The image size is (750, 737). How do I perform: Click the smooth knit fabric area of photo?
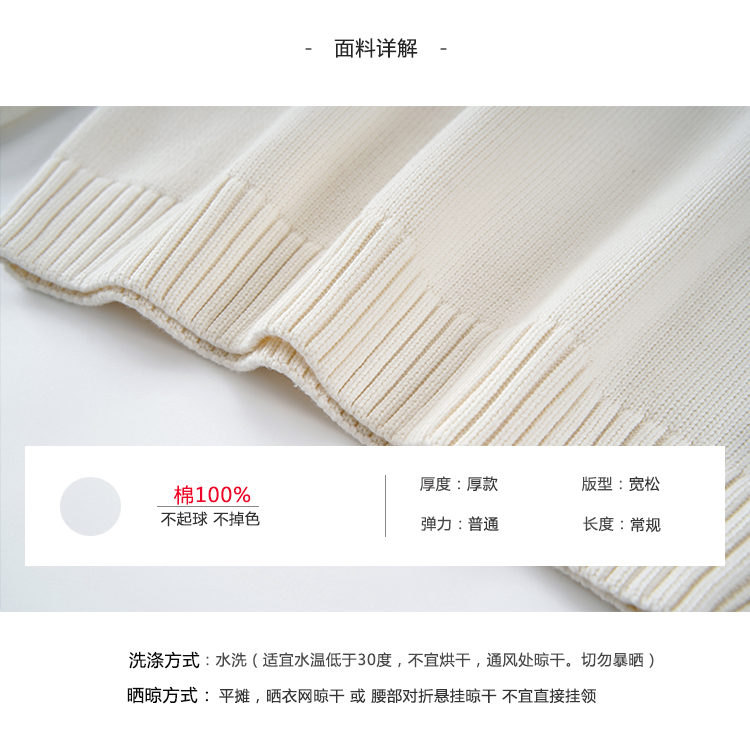pos(550,215)
